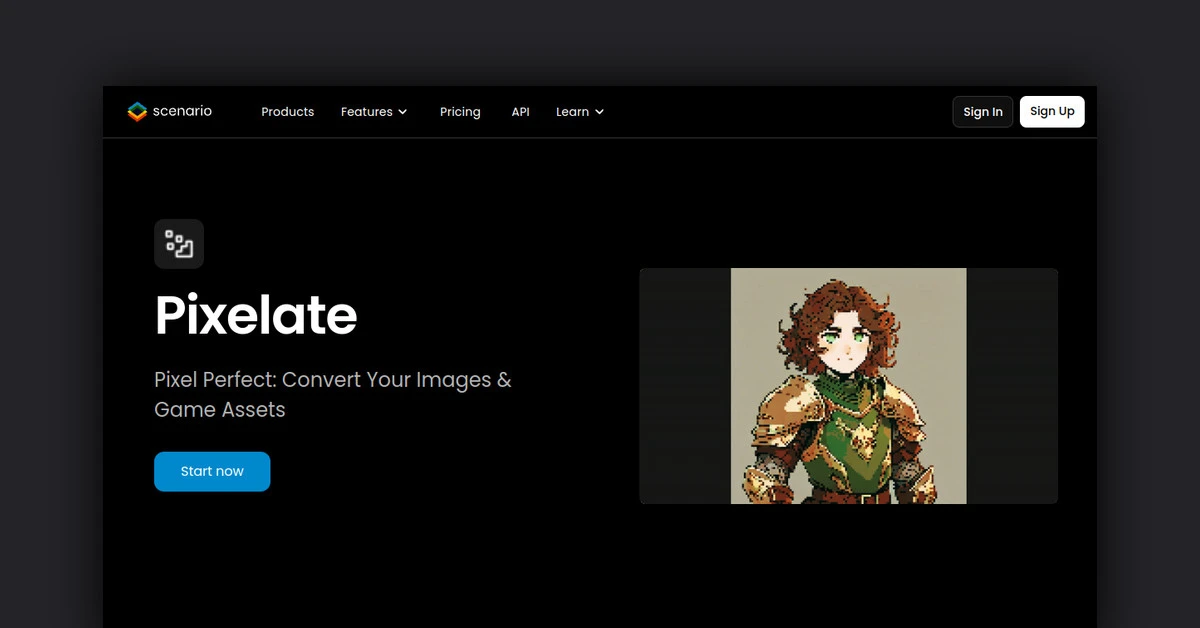Click the pixel art knight preview image
Image resolution: width=1200 pixels, height=628 pixels.
pos(848,386)
